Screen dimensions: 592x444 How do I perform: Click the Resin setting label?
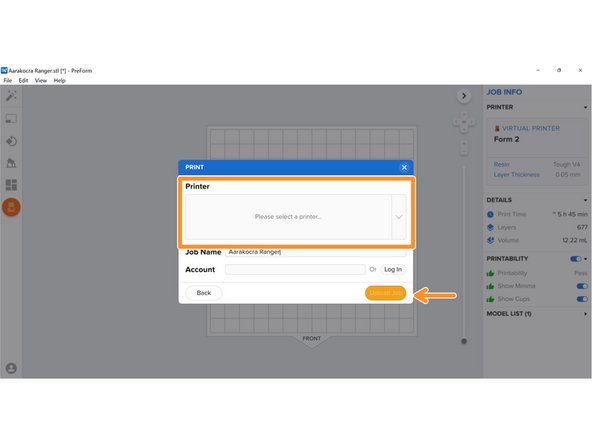[501, 164]
